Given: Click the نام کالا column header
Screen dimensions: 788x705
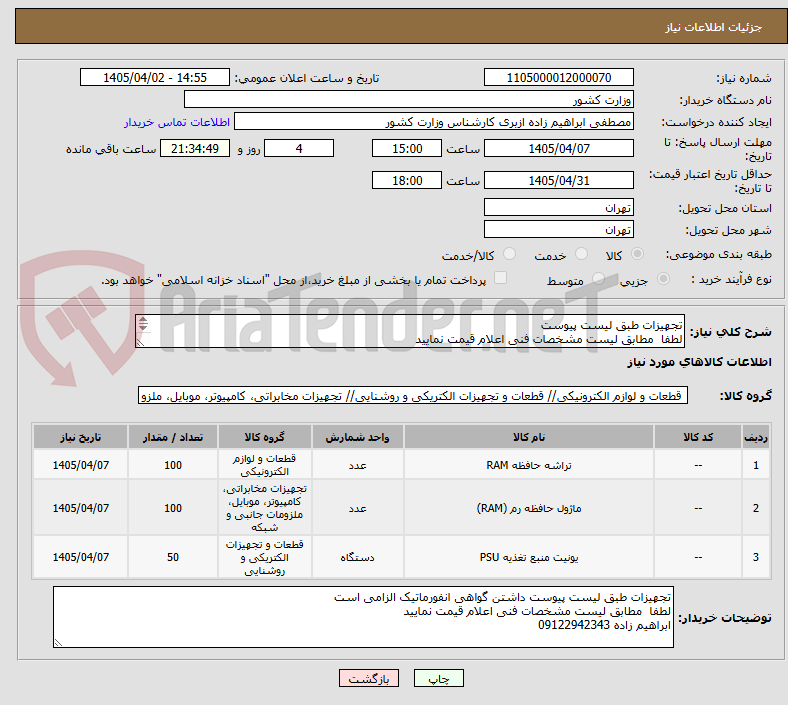Looking at the screenshot, I should click(529, 437).
